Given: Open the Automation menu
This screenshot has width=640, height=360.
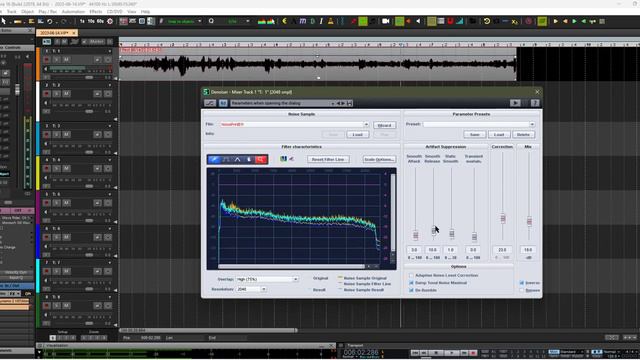Looking at the screenshot, I should click(x=73, y=11).
